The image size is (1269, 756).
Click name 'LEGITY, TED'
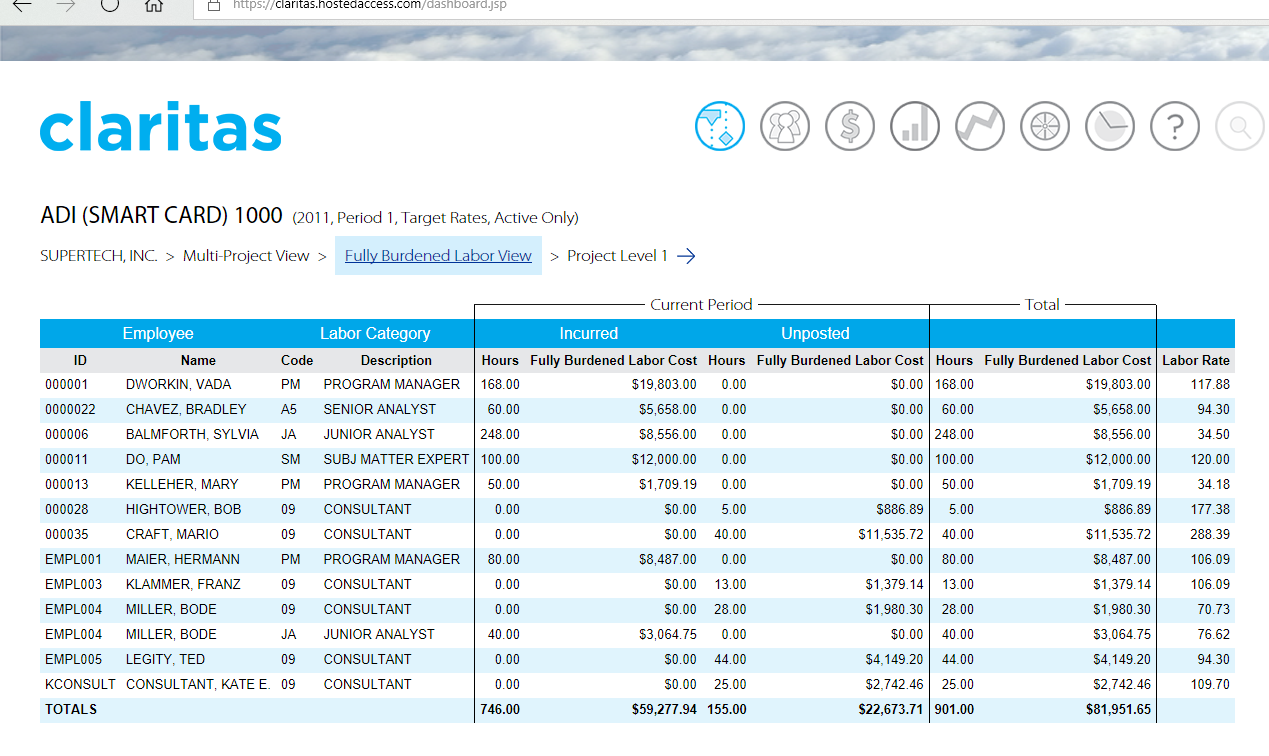pyautogui.click(x=165, y=660)
